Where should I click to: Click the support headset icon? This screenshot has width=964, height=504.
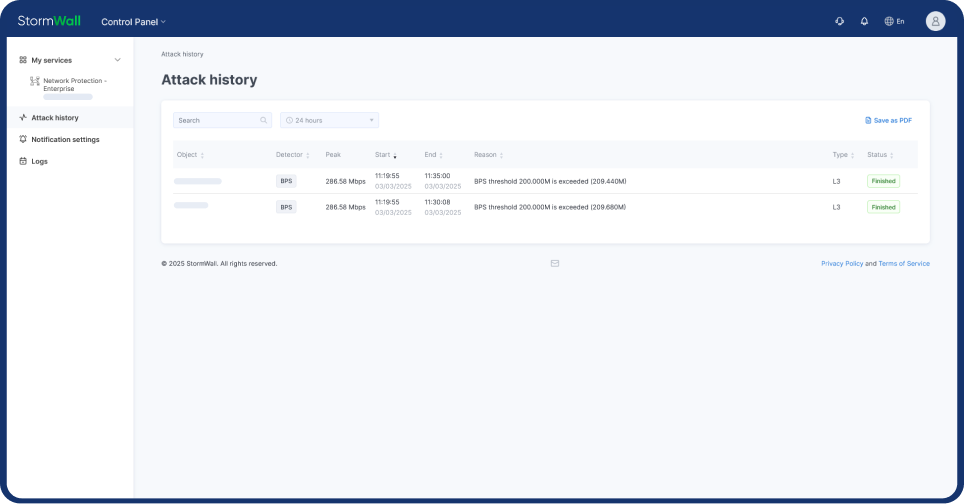coord(839,21)
